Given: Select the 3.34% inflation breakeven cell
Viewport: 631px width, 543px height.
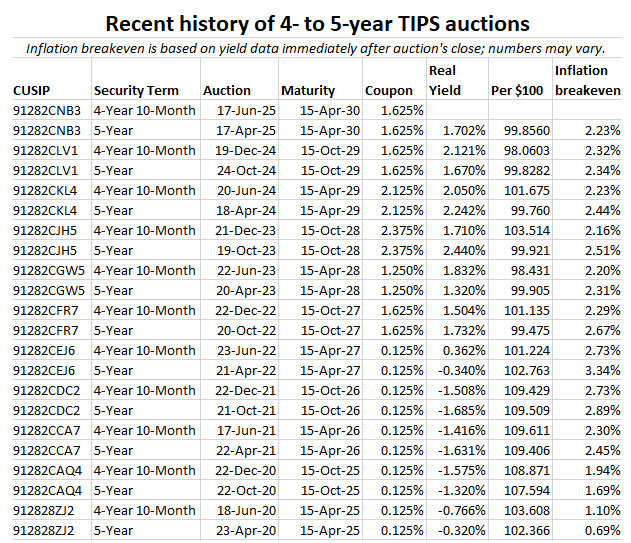Looking at the screenshot, I should [601, 370].
